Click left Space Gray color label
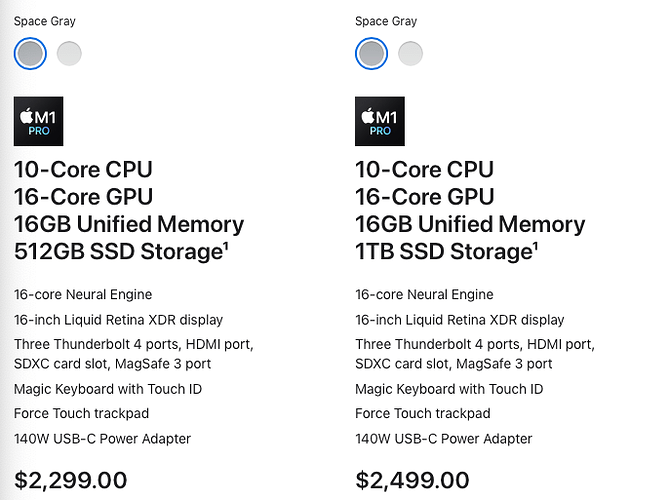668x500 pixels. [x=45, y=21]
